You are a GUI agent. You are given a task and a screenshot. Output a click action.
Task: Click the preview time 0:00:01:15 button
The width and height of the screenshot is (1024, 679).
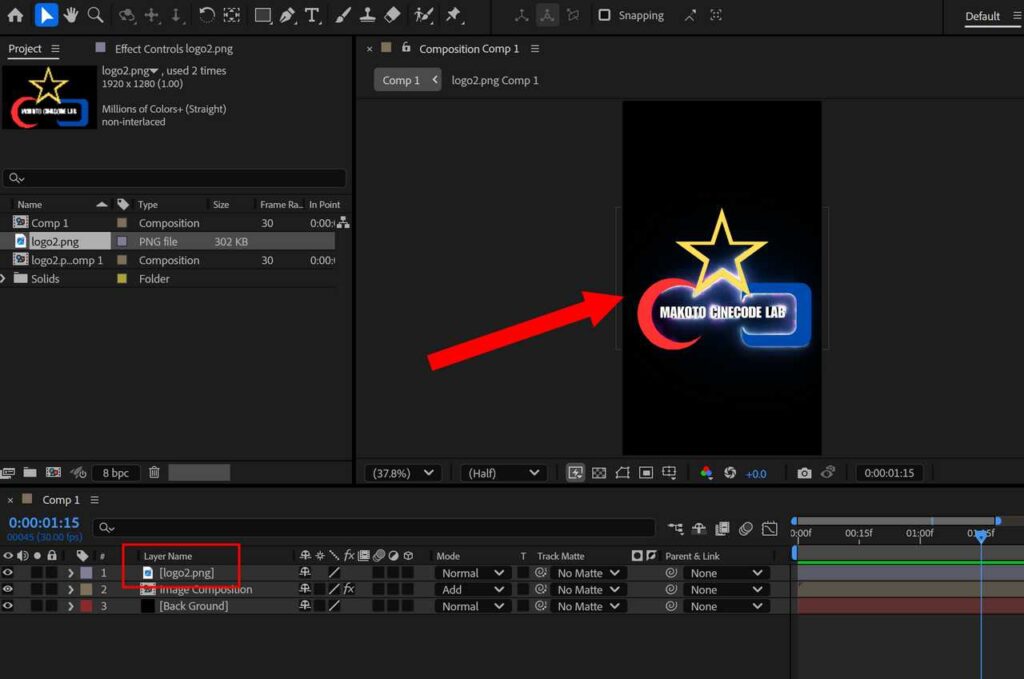tap(889, 473)
